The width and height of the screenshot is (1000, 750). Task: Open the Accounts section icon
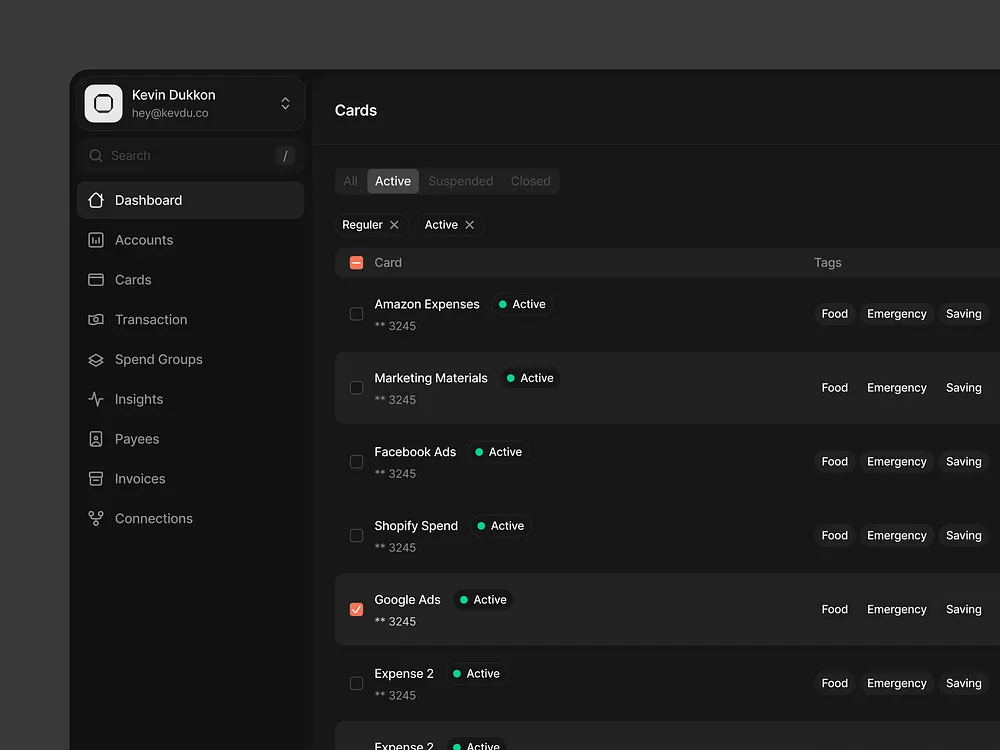click(x=95, y=240)
